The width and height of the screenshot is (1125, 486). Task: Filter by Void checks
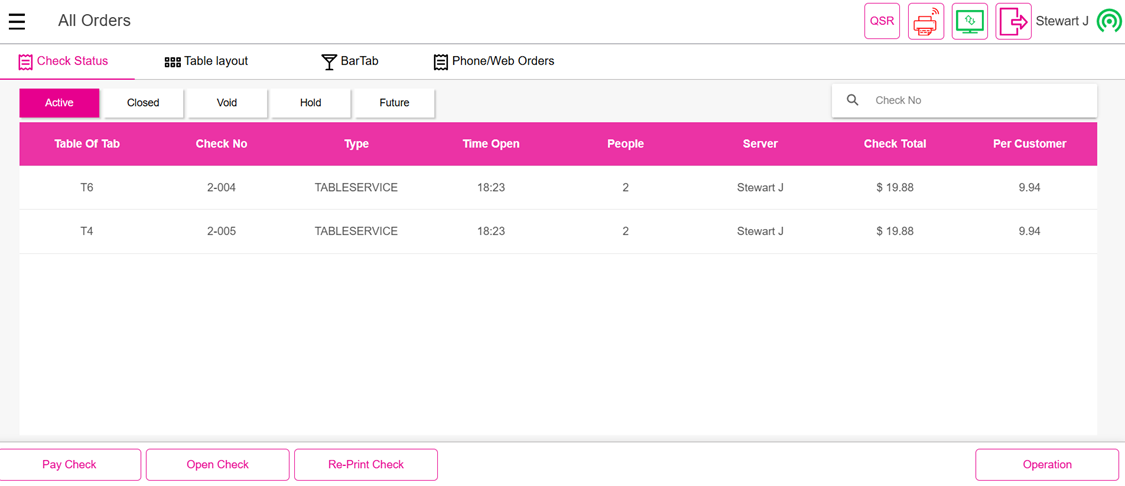pos(227,103)
